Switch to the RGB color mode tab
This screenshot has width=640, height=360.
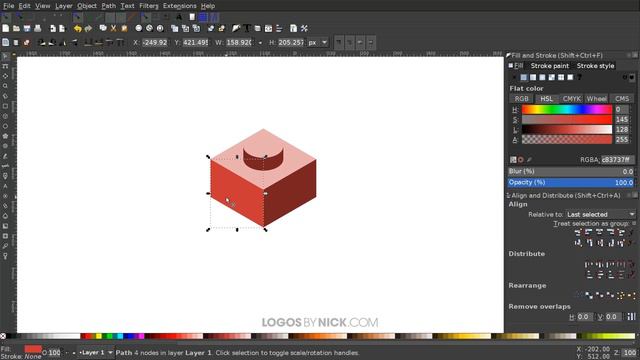point(521,99)
